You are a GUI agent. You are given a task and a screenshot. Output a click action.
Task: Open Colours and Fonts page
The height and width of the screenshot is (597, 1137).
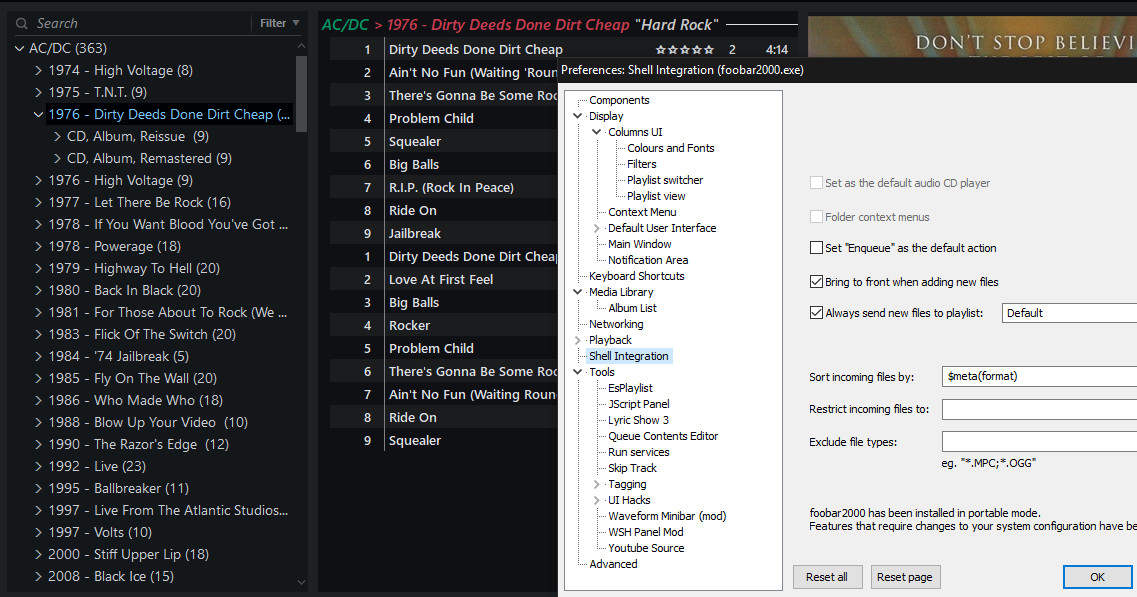(x=671, y=148)
